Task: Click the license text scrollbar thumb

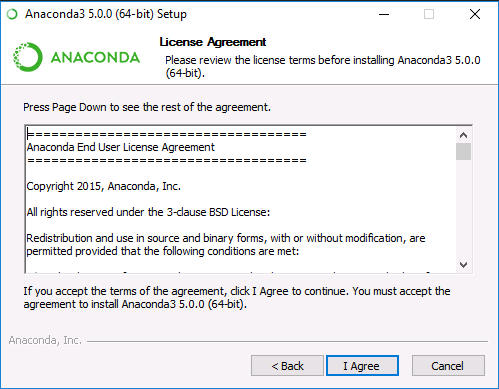Action: (x=463, y=152)
